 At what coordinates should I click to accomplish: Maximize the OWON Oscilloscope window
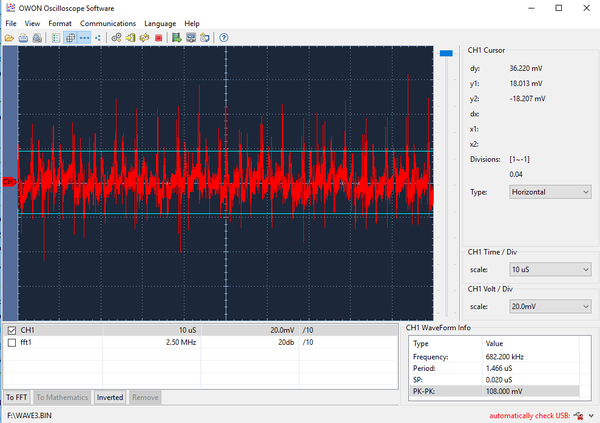coord(559,8)
